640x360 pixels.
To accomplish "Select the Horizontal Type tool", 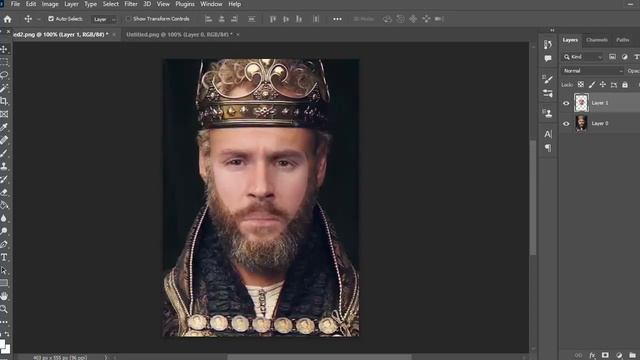I will coord(4,257).
